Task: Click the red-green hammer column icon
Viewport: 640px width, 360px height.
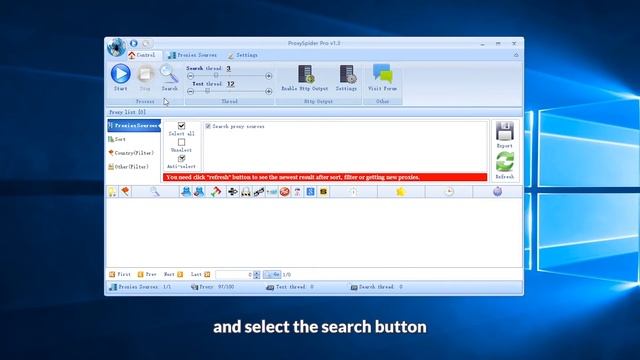Action: point(216,191)
